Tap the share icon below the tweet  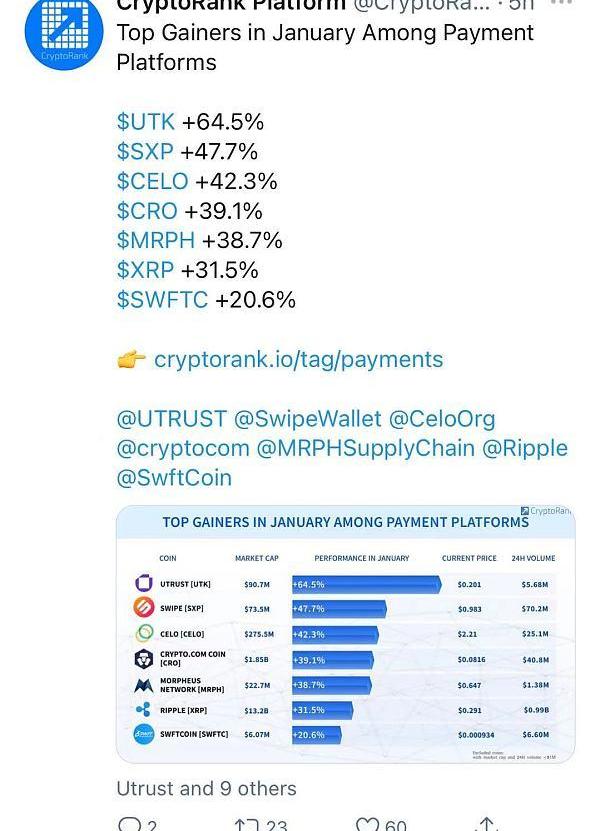click(486, 823)
